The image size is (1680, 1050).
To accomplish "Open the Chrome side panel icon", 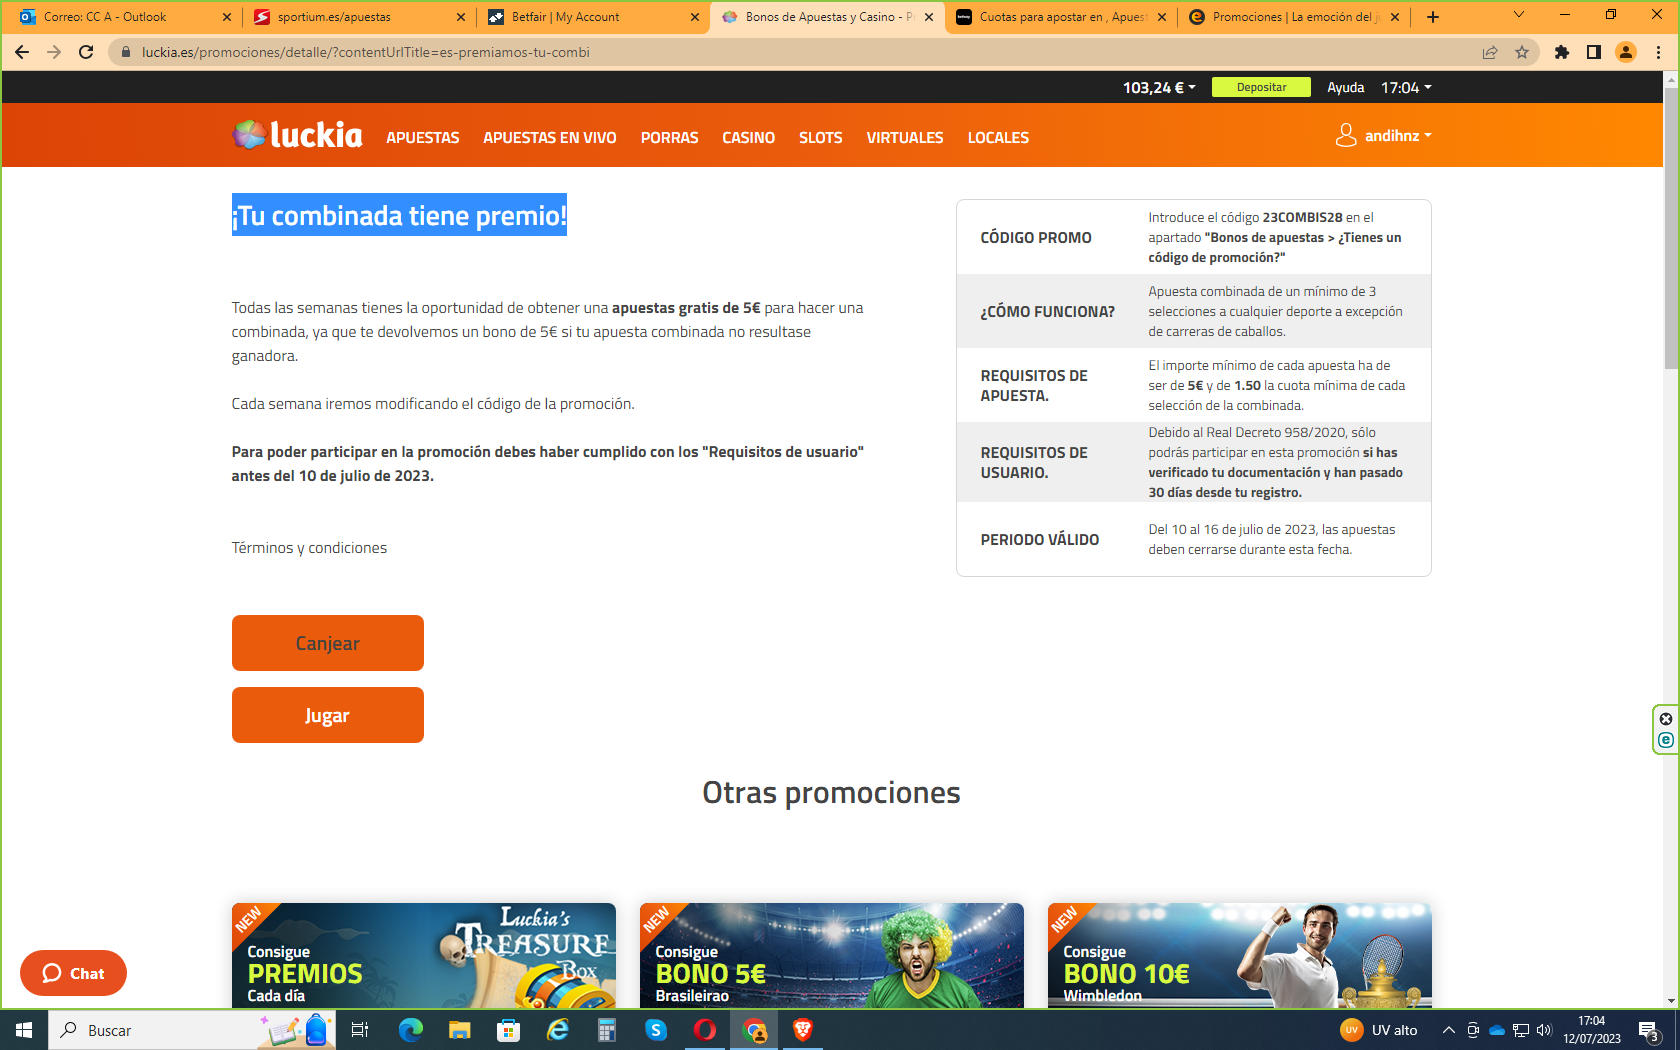I will (x=1594, y=52).
